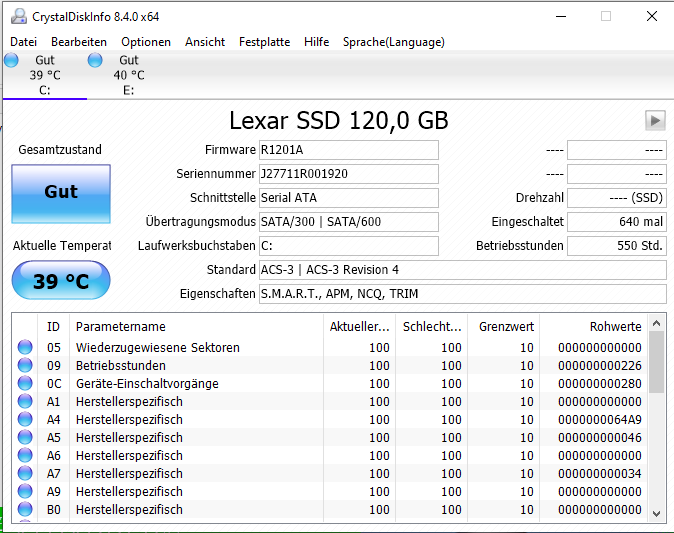The image size is (674, 533).
Task: Click status orb for row 05
Action: (25, 347)
